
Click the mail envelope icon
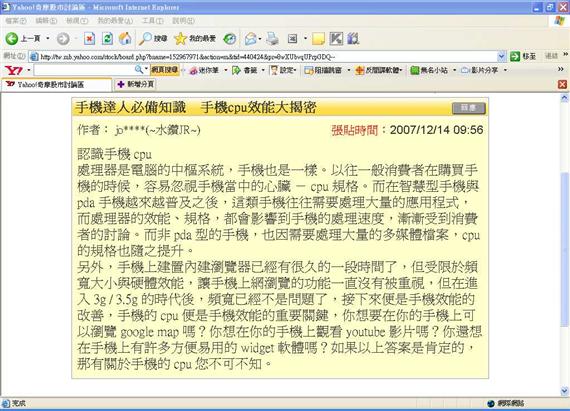click(x=250, y=39)
